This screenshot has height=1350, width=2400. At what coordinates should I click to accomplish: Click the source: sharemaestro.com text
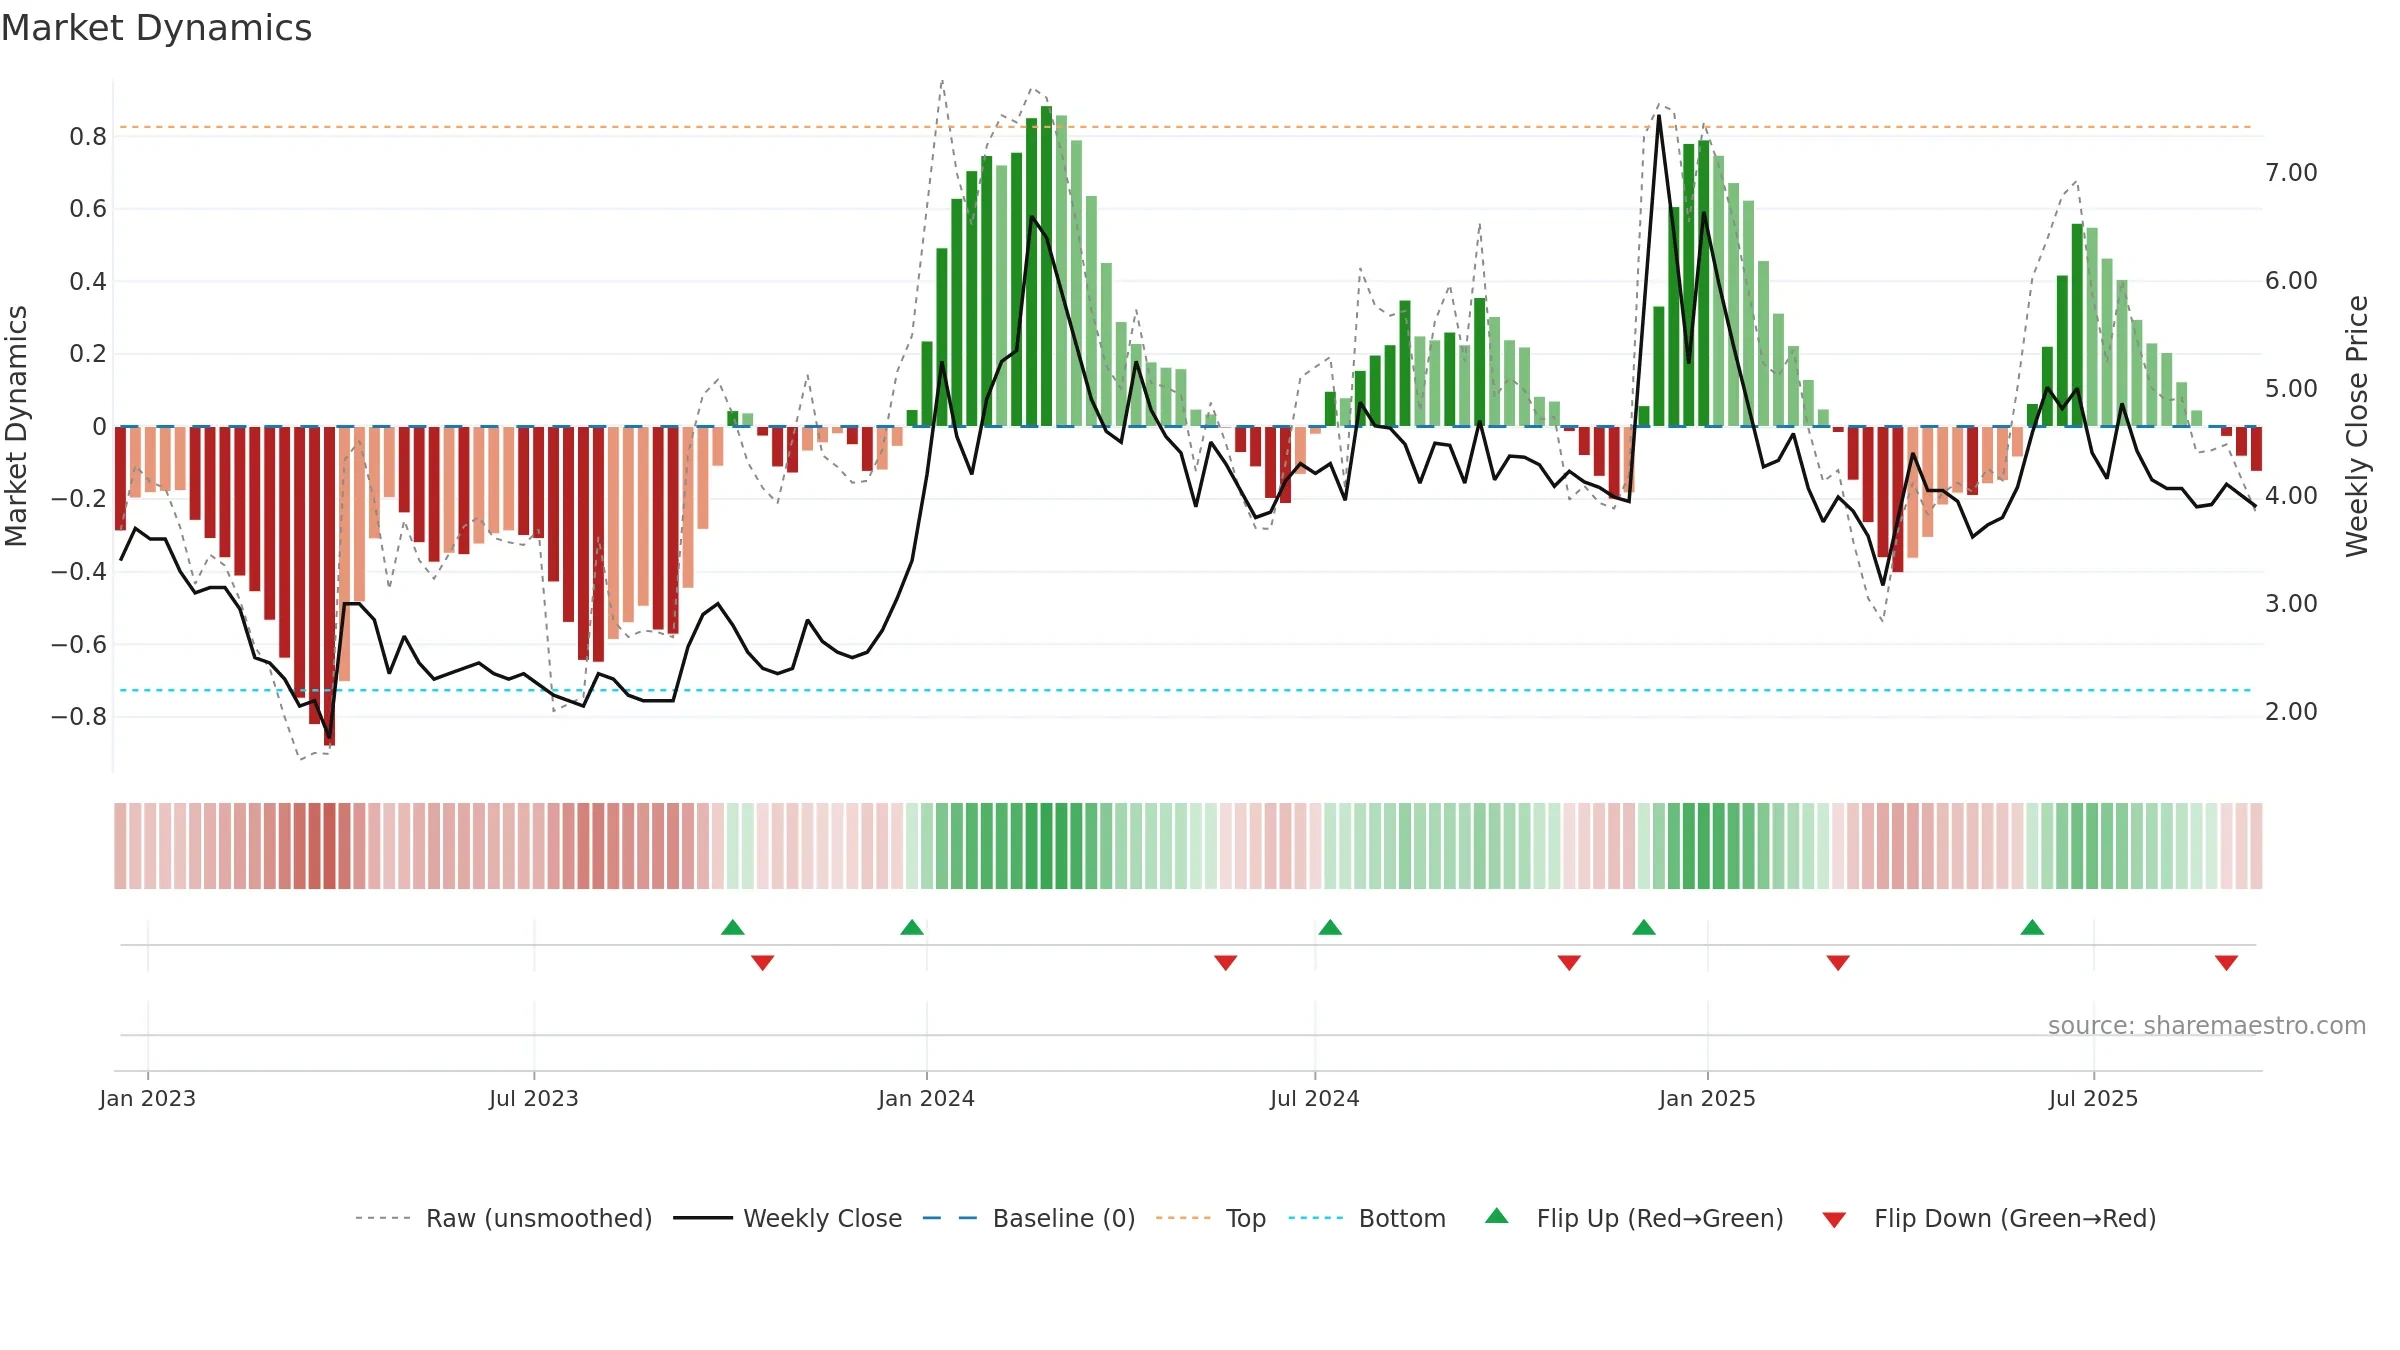tap(2207, 1026)
